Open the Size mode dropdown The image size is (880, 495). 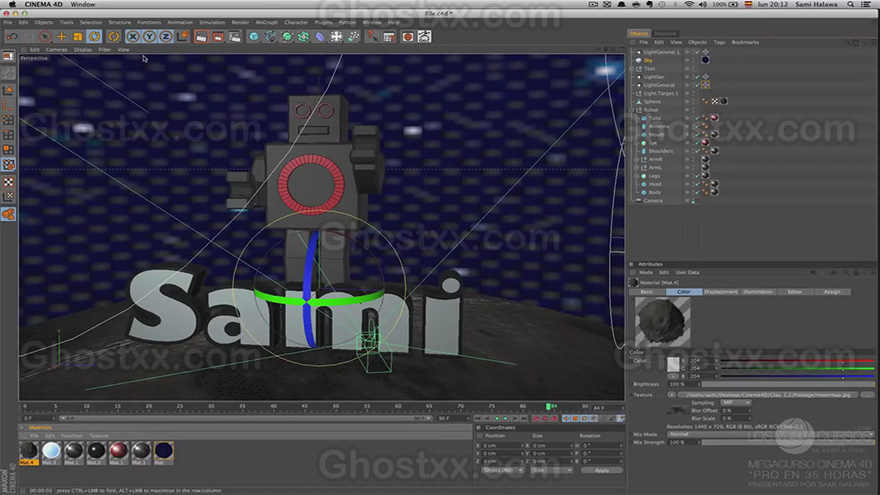click(x=552, y=470)
